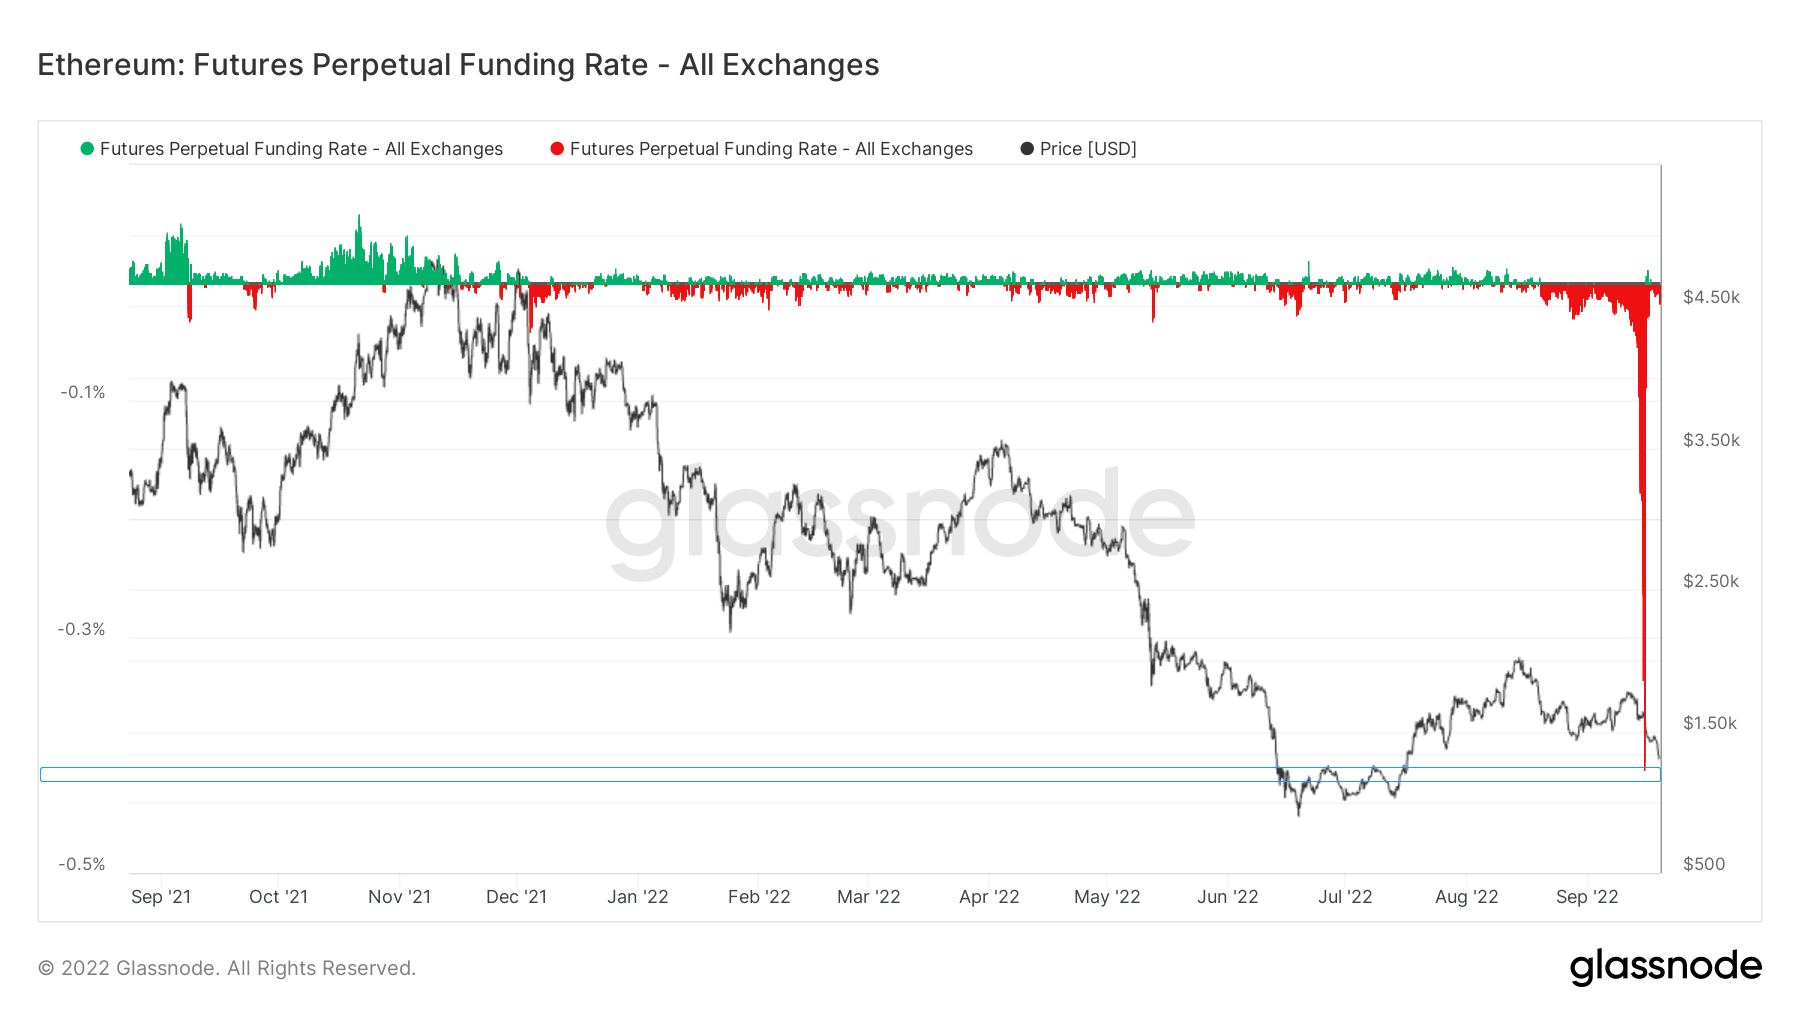Click the glassnode watermark in chart center

coord(900,519)
